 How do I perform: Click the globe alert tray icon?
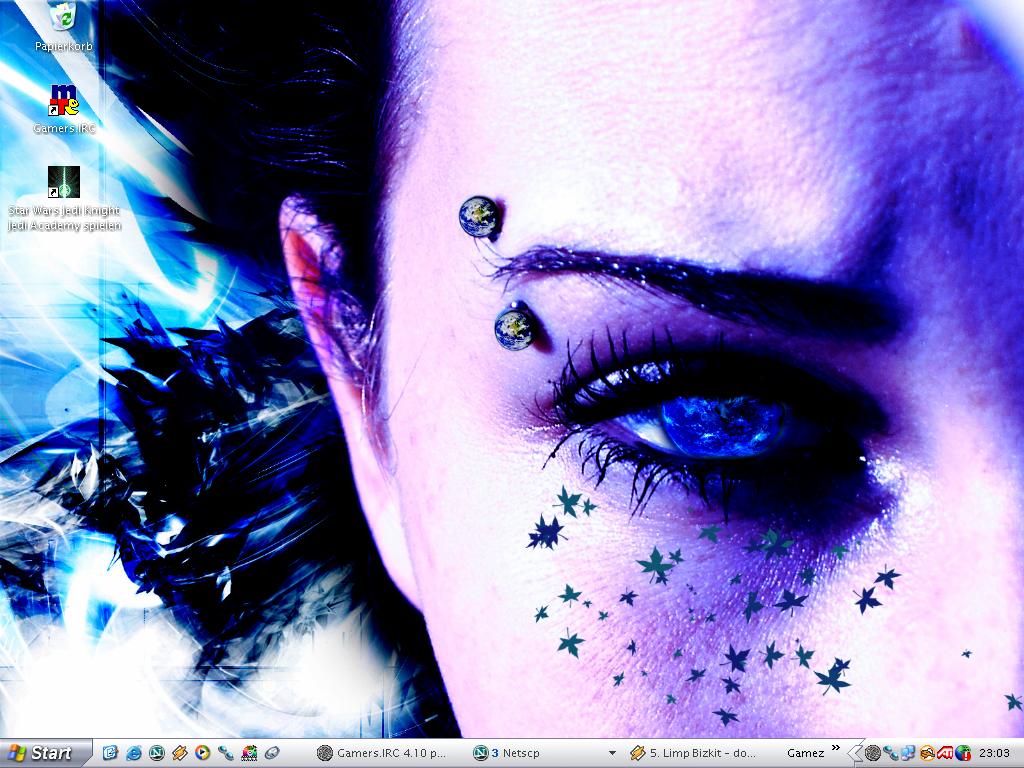[963, 753]
